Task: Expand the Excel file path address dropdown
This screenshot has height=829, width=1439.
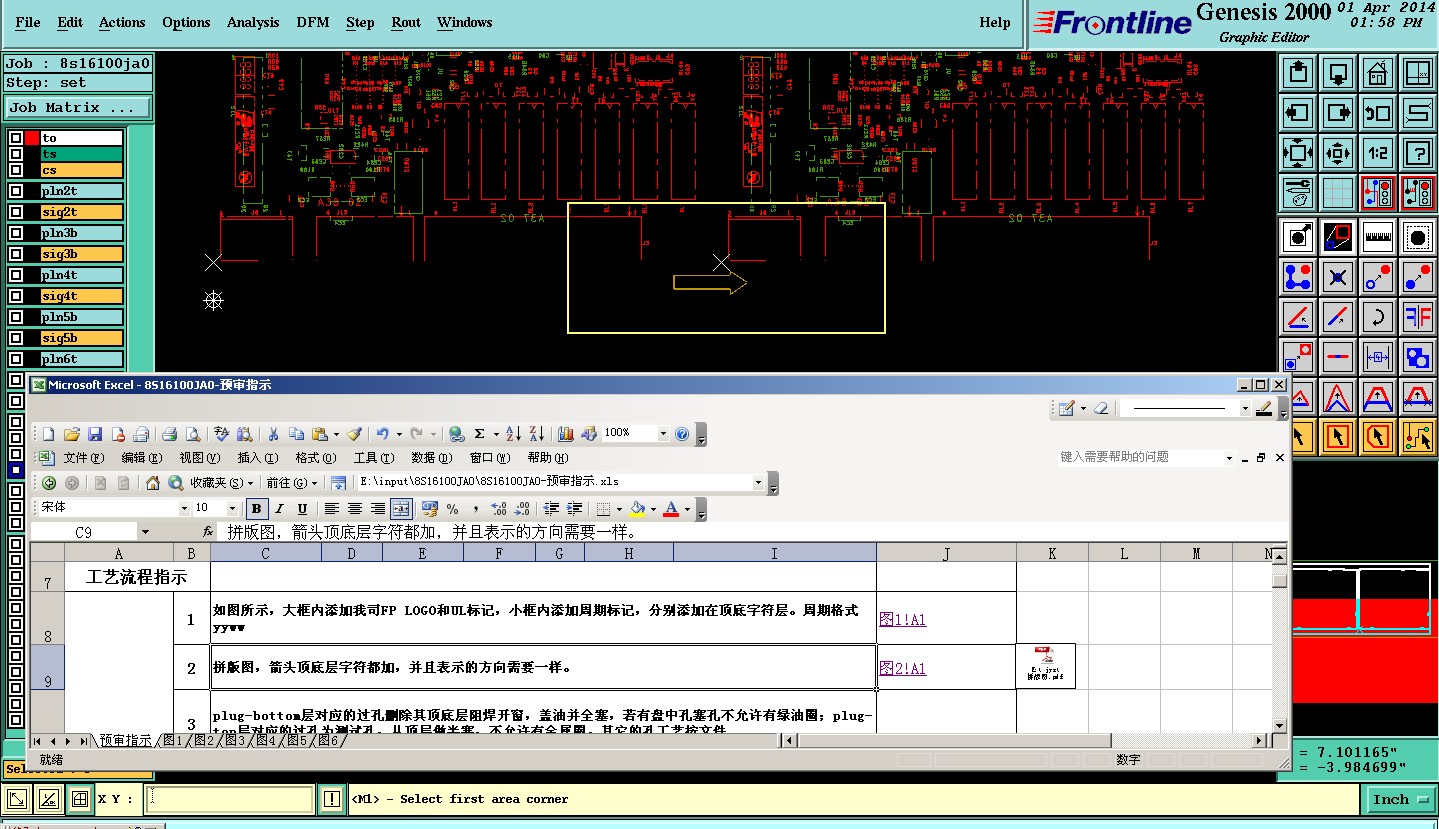Action: (758, 482)
